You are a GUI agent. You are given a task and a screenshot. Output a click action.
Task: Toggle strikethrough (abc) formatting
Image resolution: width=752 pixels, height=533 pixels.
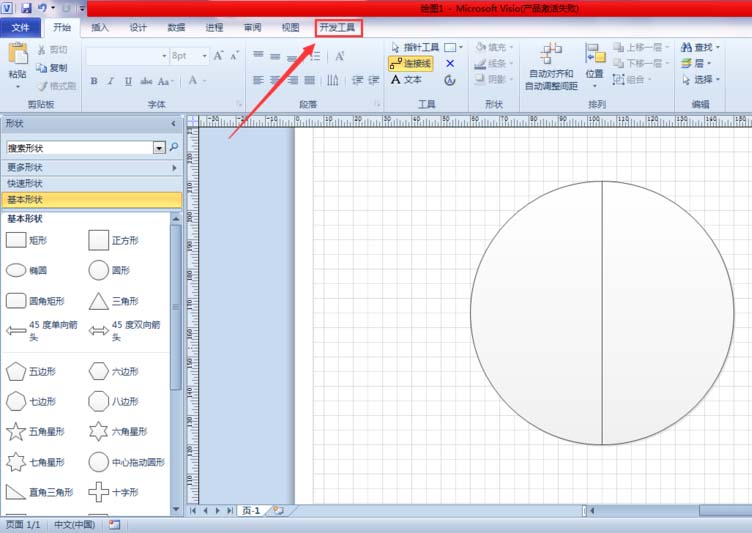click(x=146, y=81)
